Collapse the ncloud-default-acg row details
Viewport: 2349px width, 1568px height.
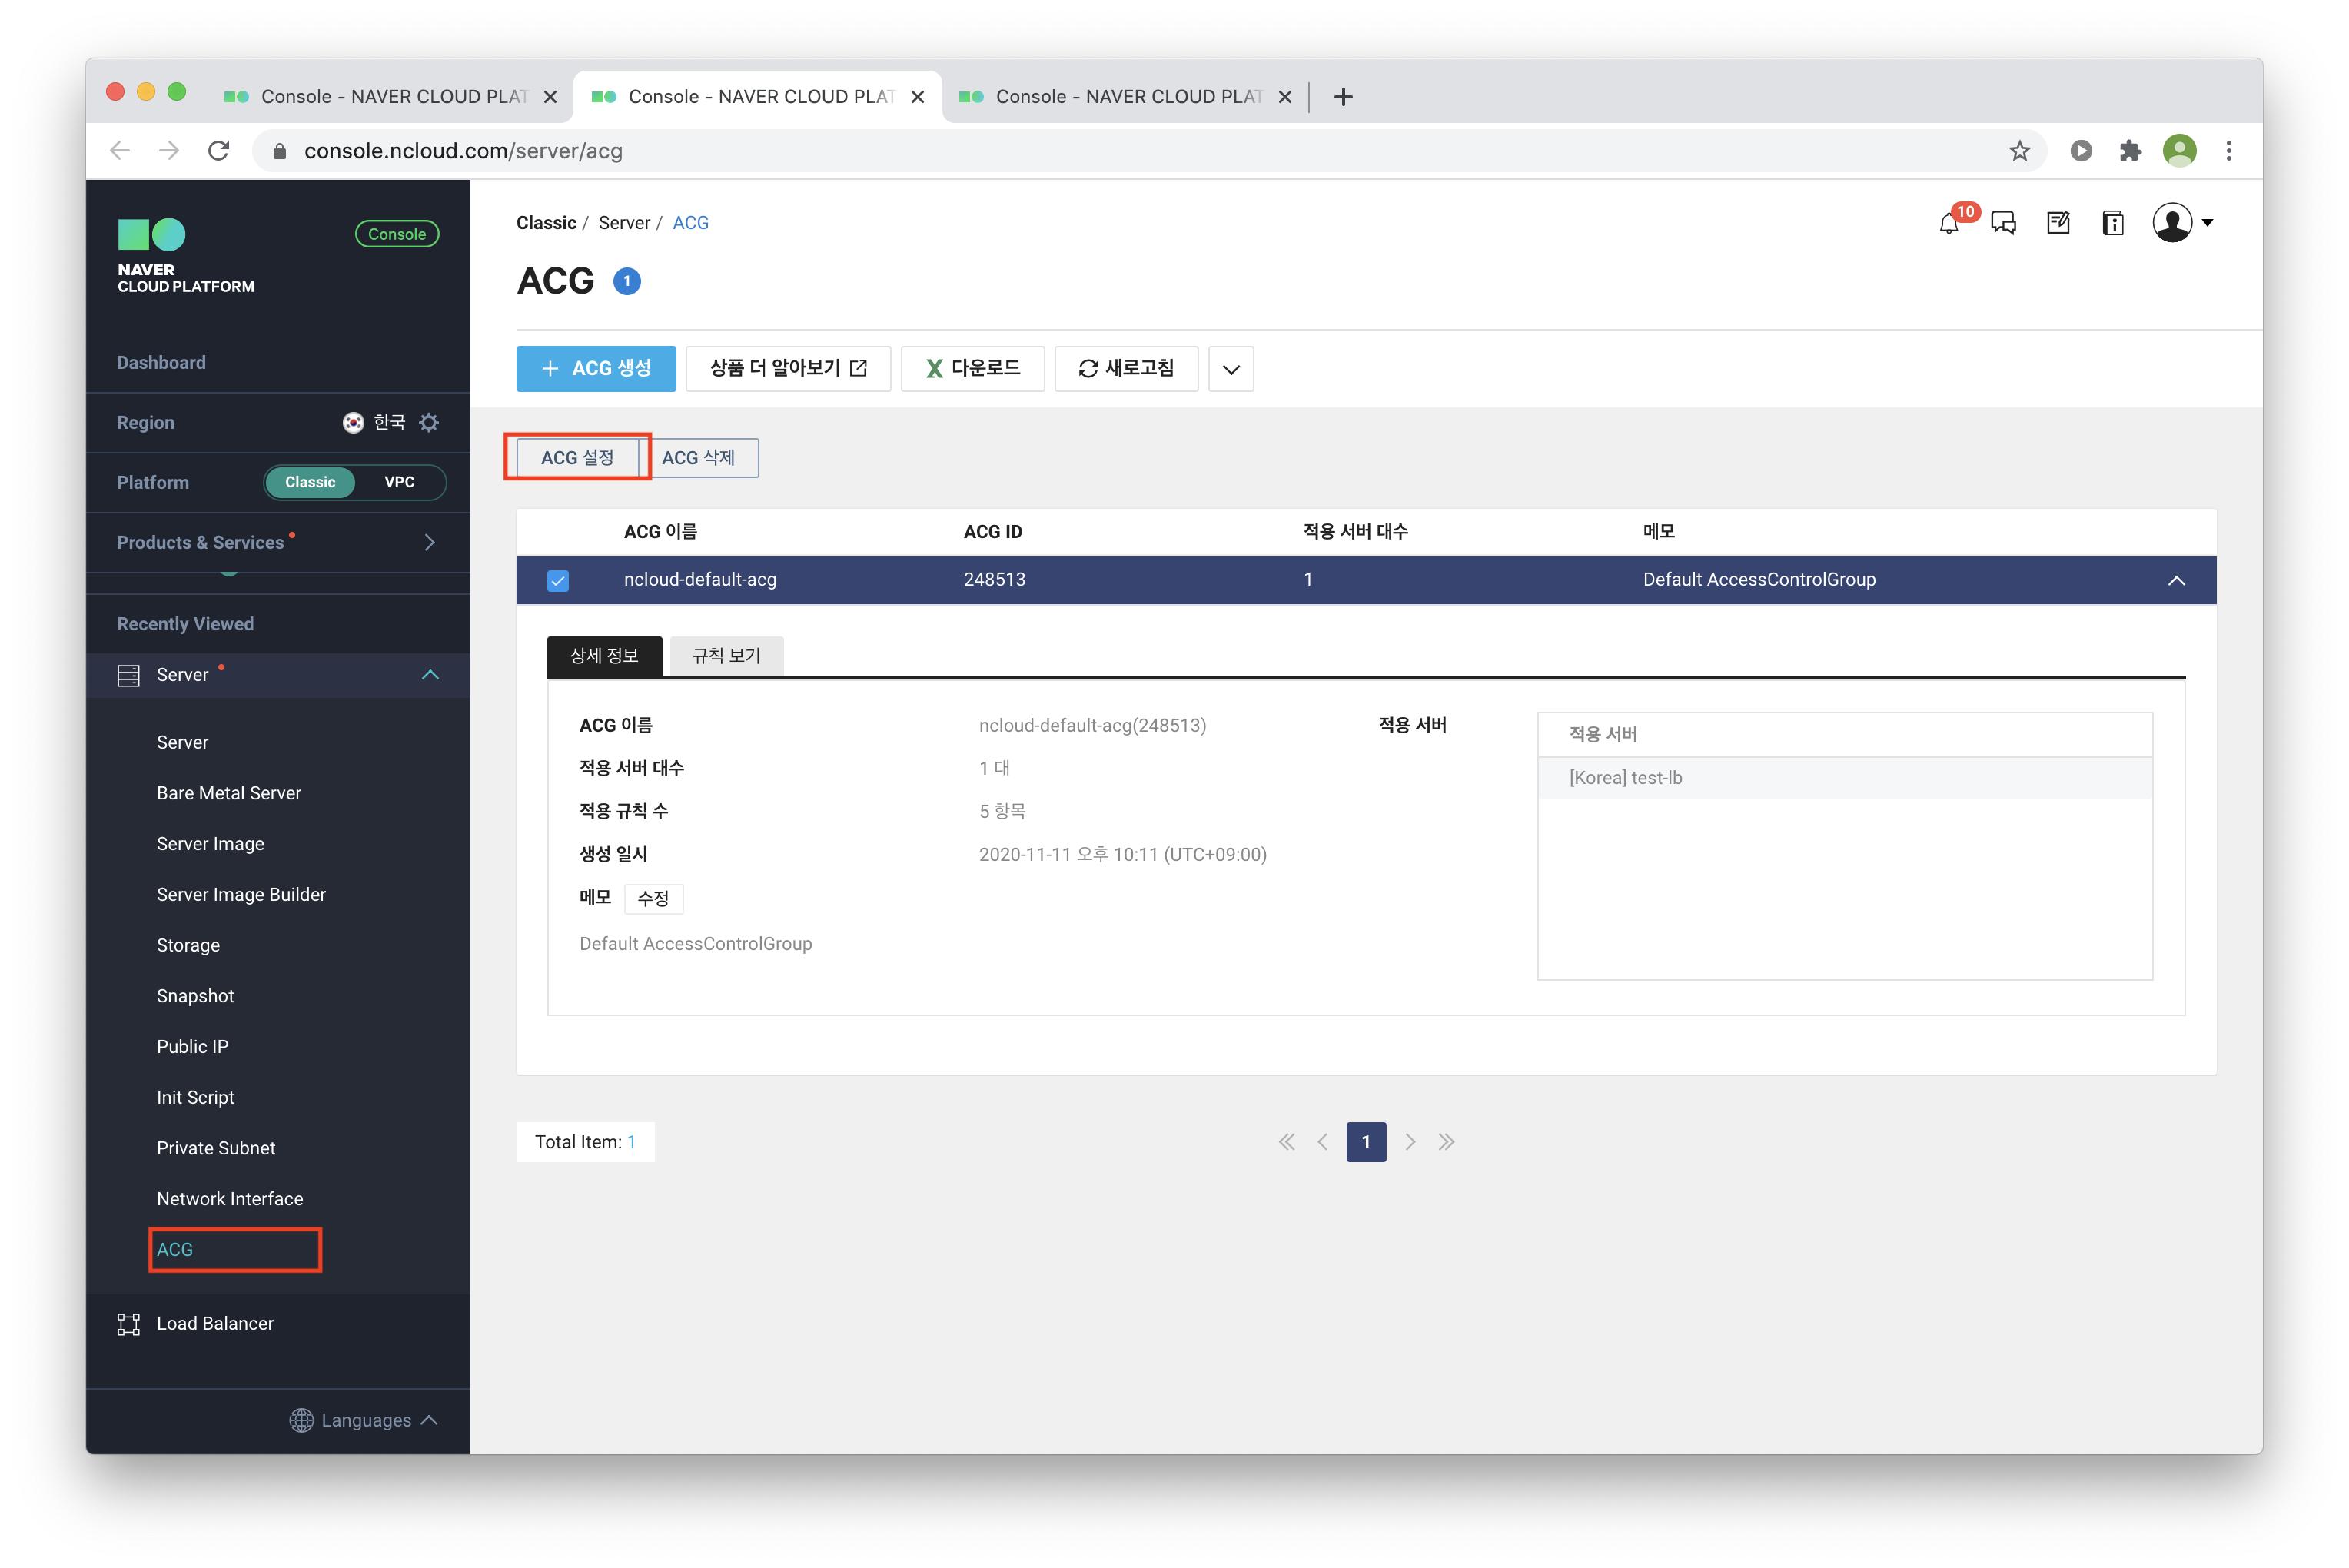coord(2176,581)
